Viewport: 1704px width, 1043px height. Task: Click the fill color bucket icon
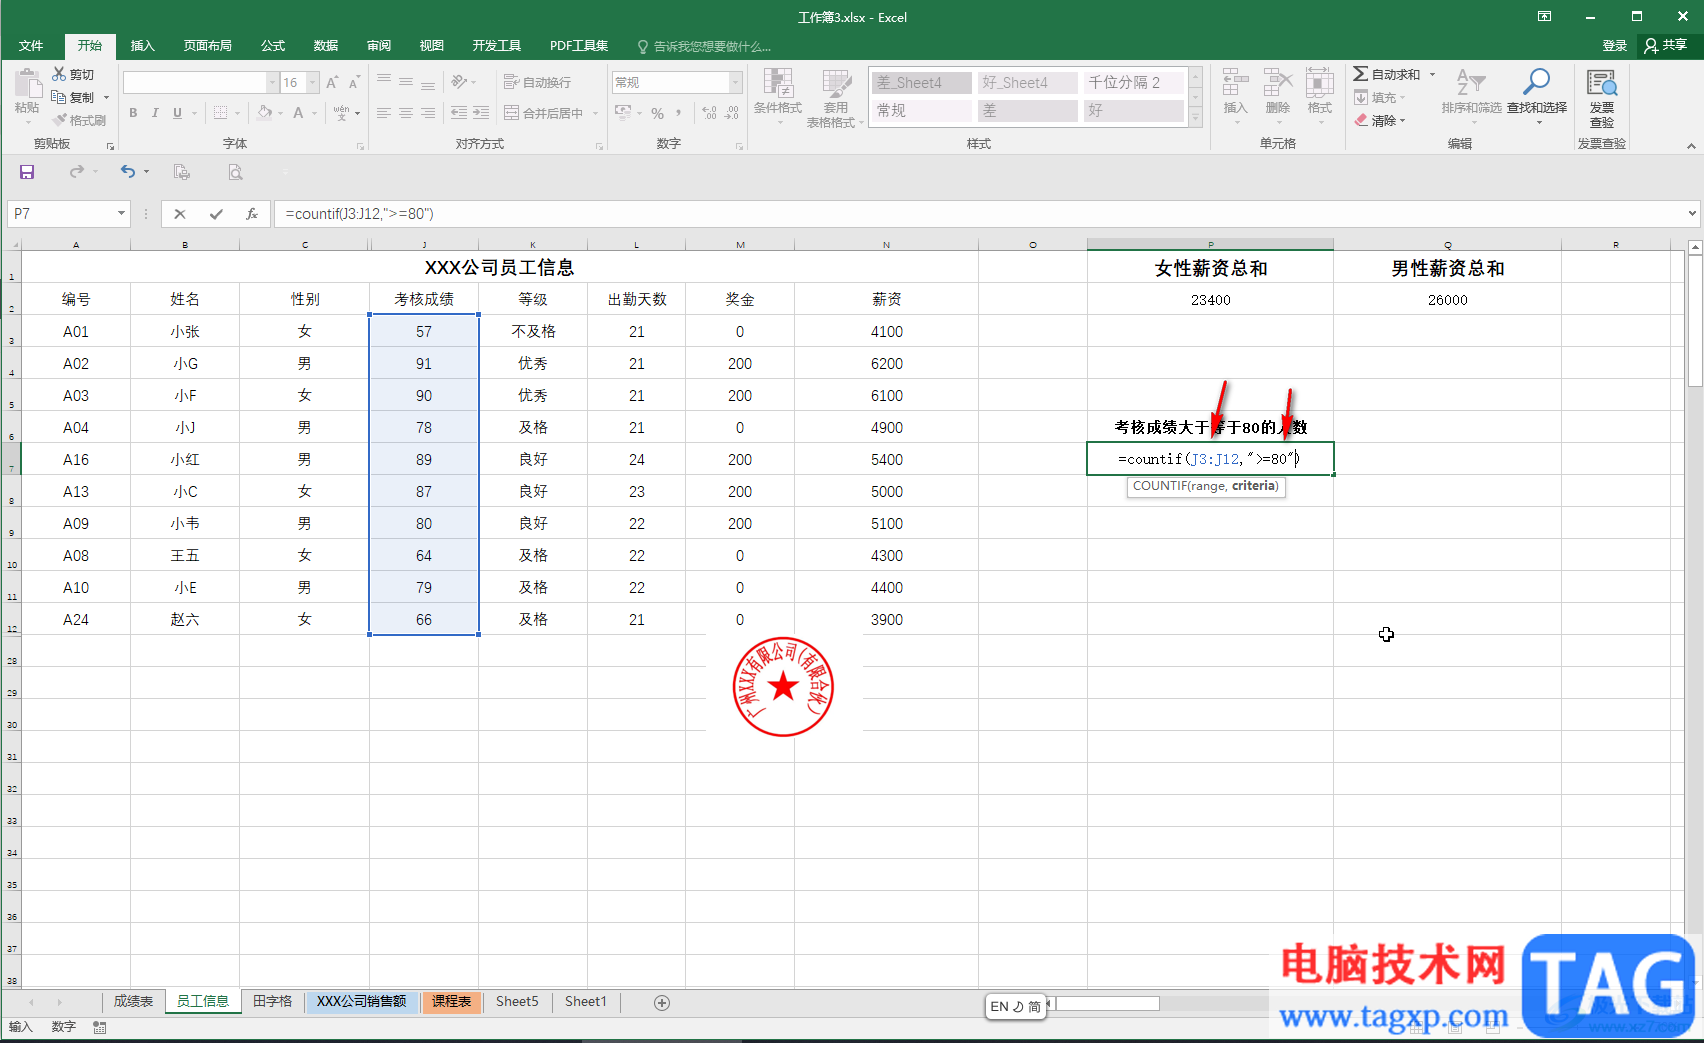(x=264, y=113)
